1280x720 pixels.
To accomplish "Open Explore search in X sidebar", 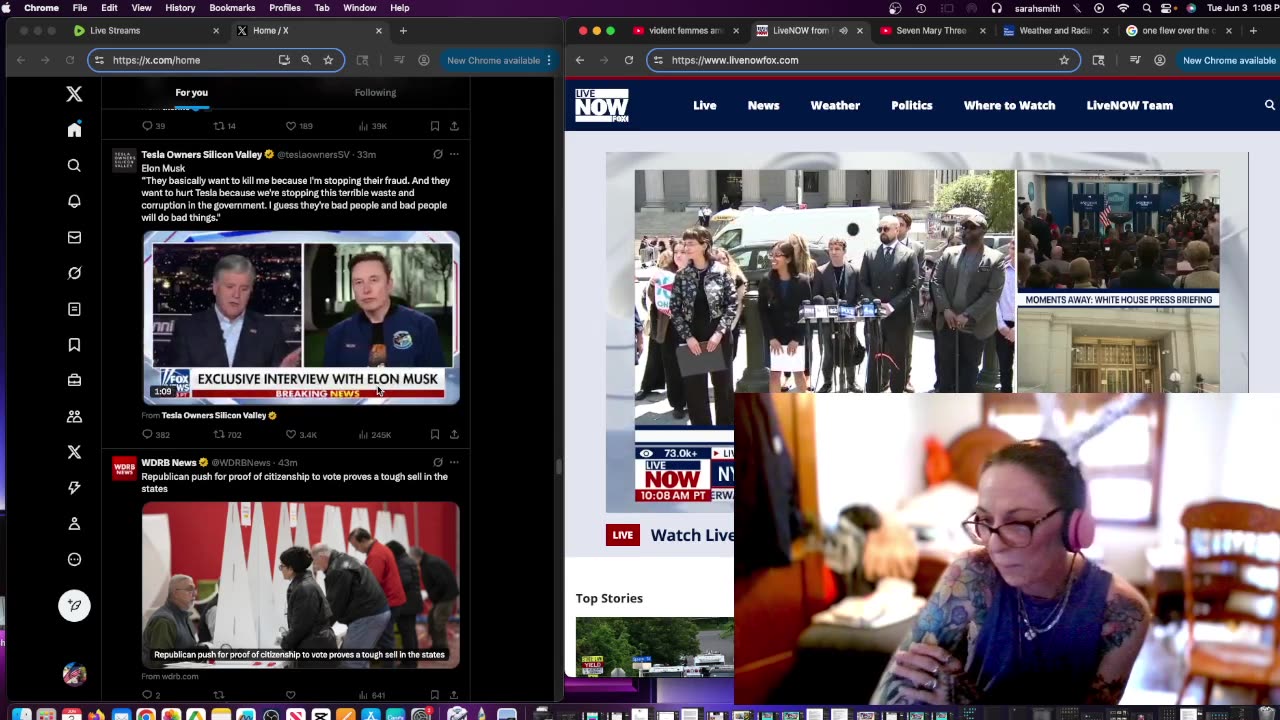I will [74, 166].
